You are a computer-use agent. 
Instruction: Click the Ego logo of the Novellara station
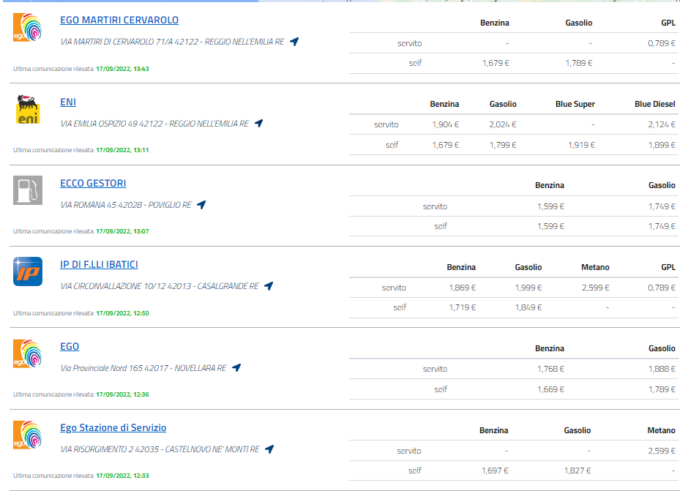pos(27,354)
